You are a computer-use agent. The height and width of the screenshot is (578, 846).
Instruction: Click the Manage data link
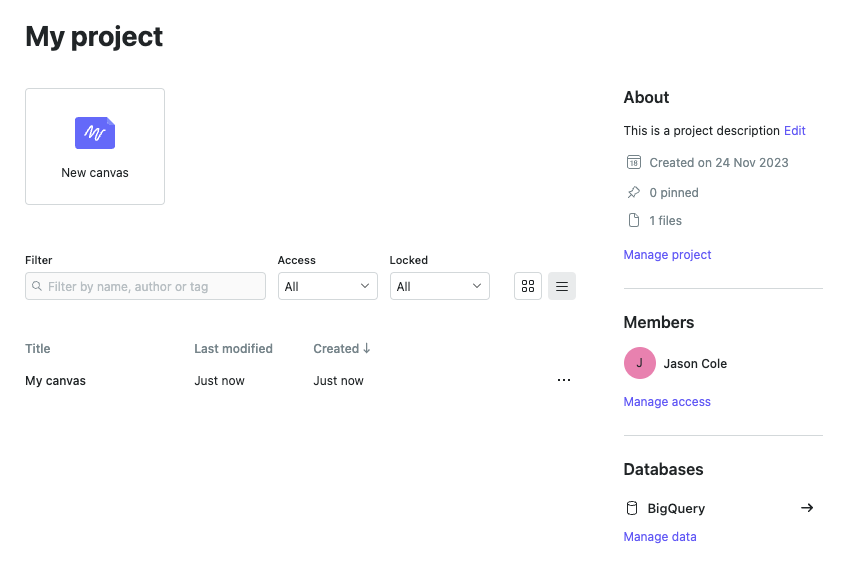point(660,537)
